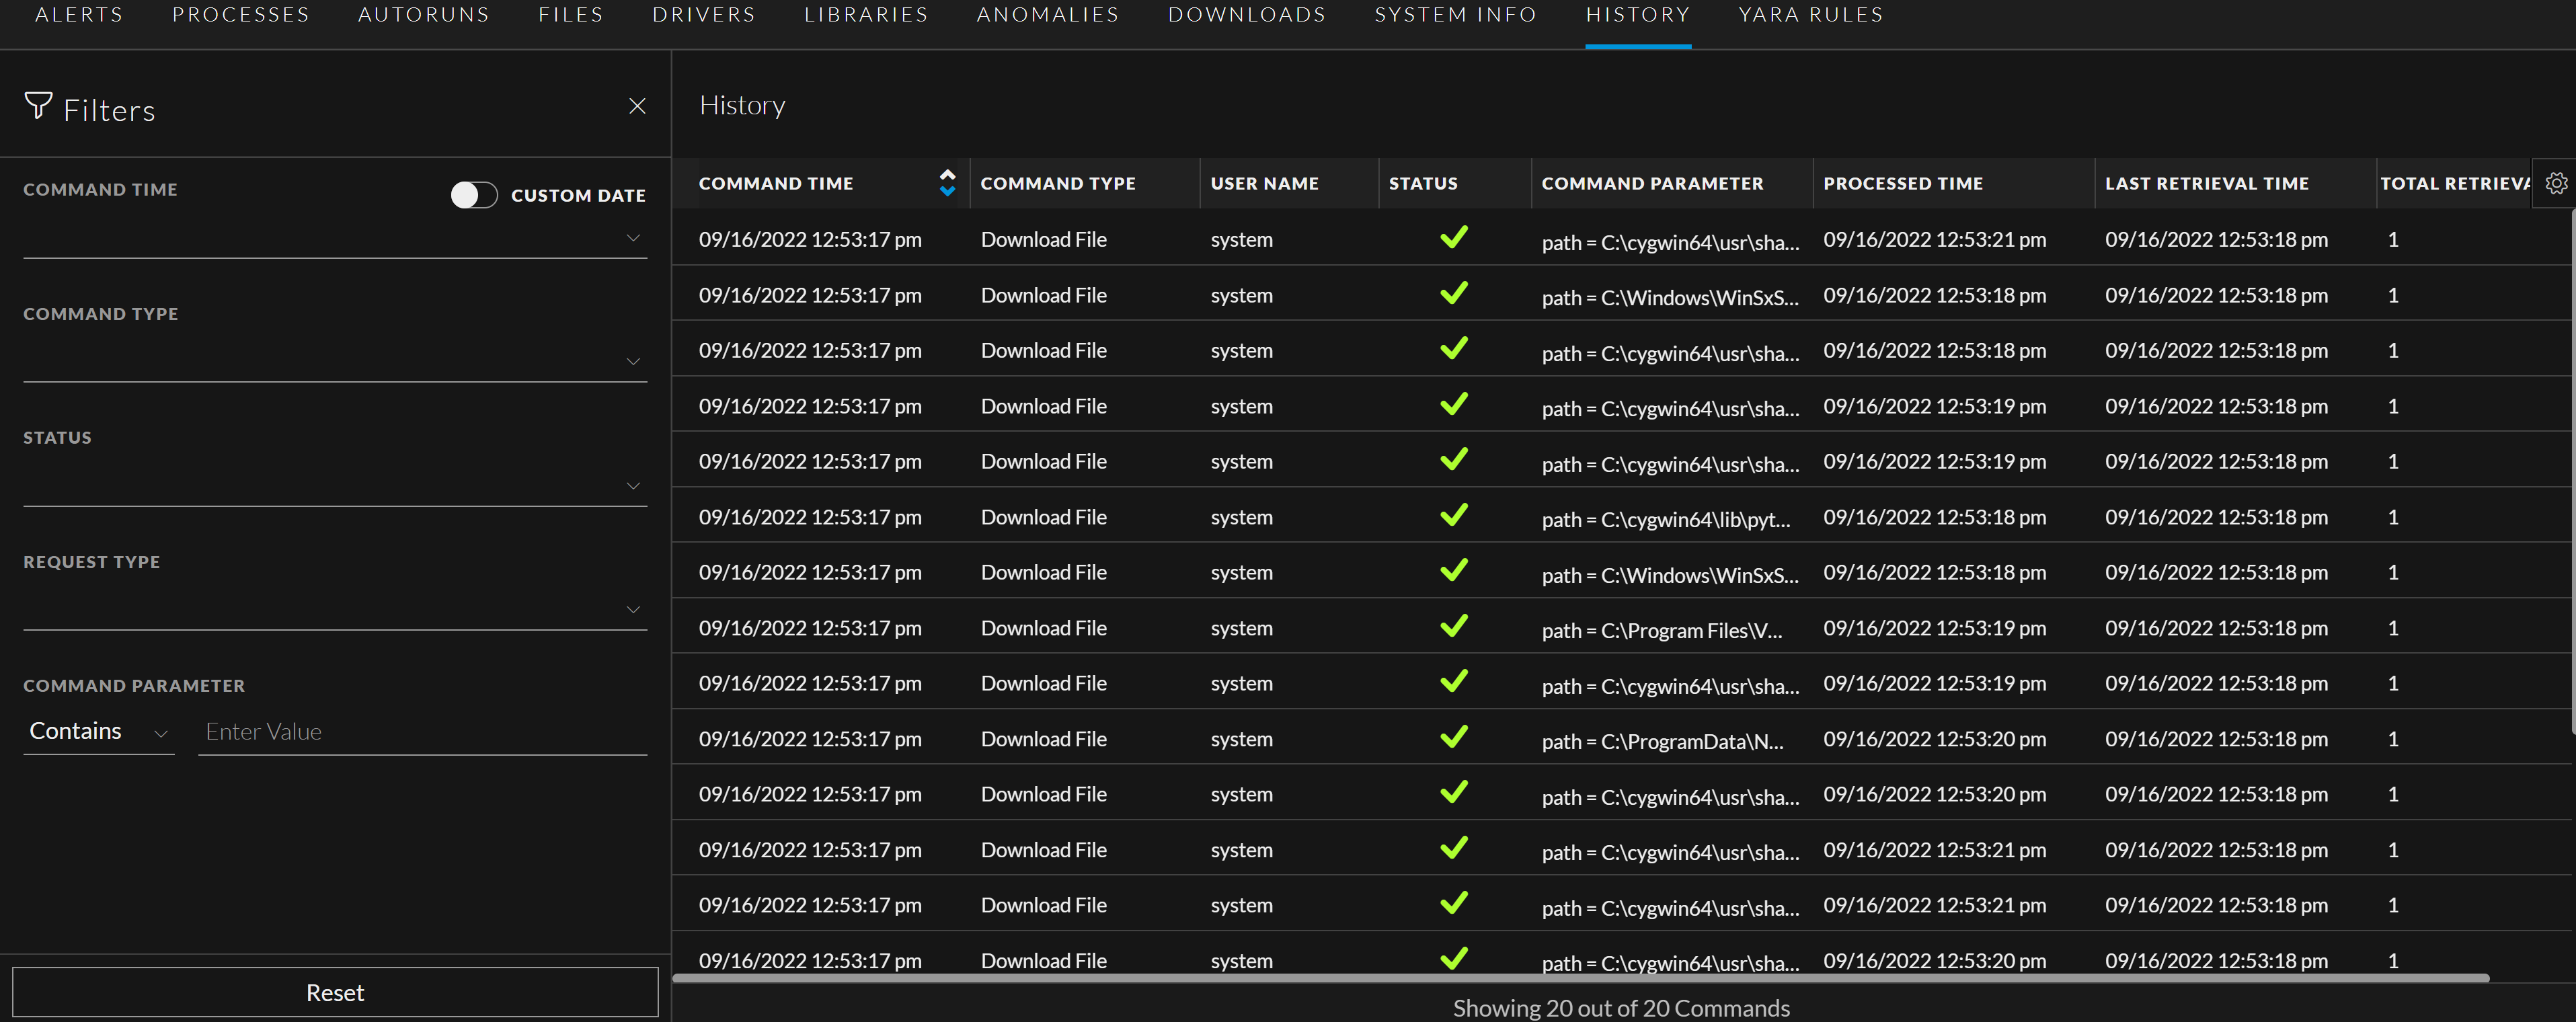Click status checkmark for lib\pyt row
Viewport: 2576px width, 1022px height.
pos(1453,516)
